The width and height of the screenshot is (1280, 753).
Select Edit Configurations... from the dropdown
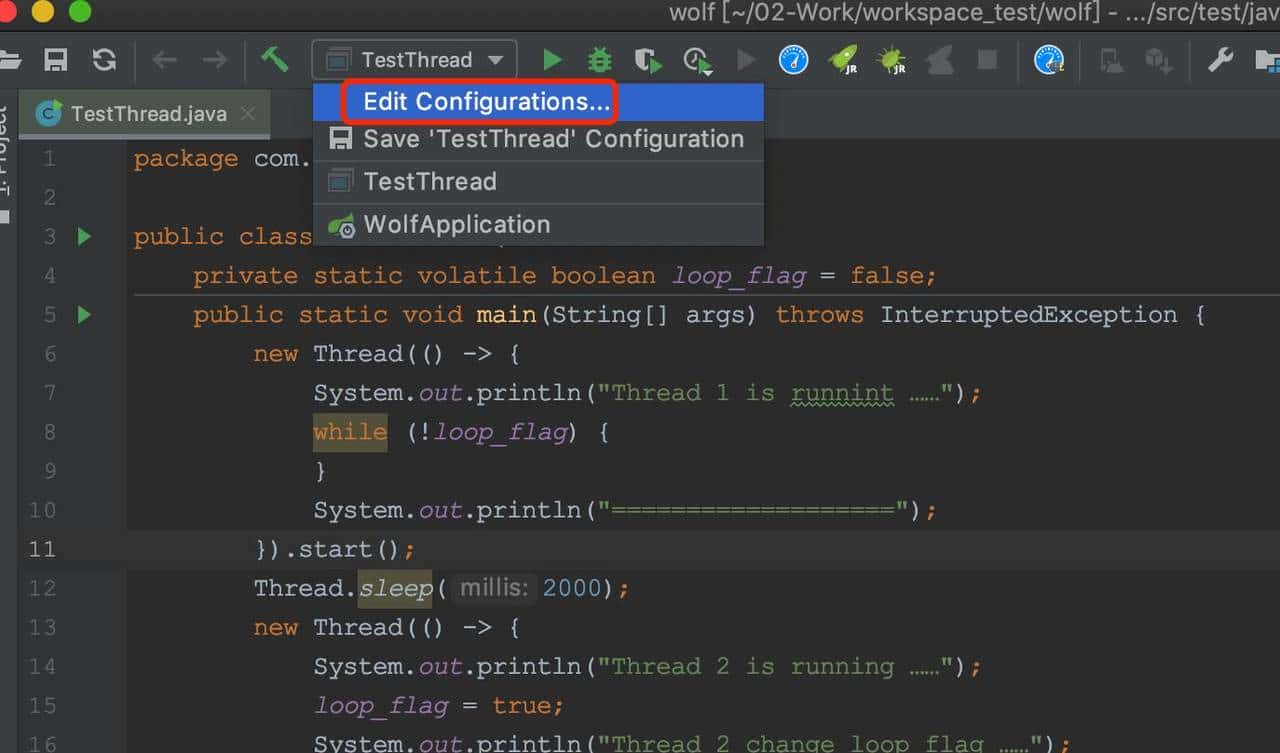pos(486,102)
